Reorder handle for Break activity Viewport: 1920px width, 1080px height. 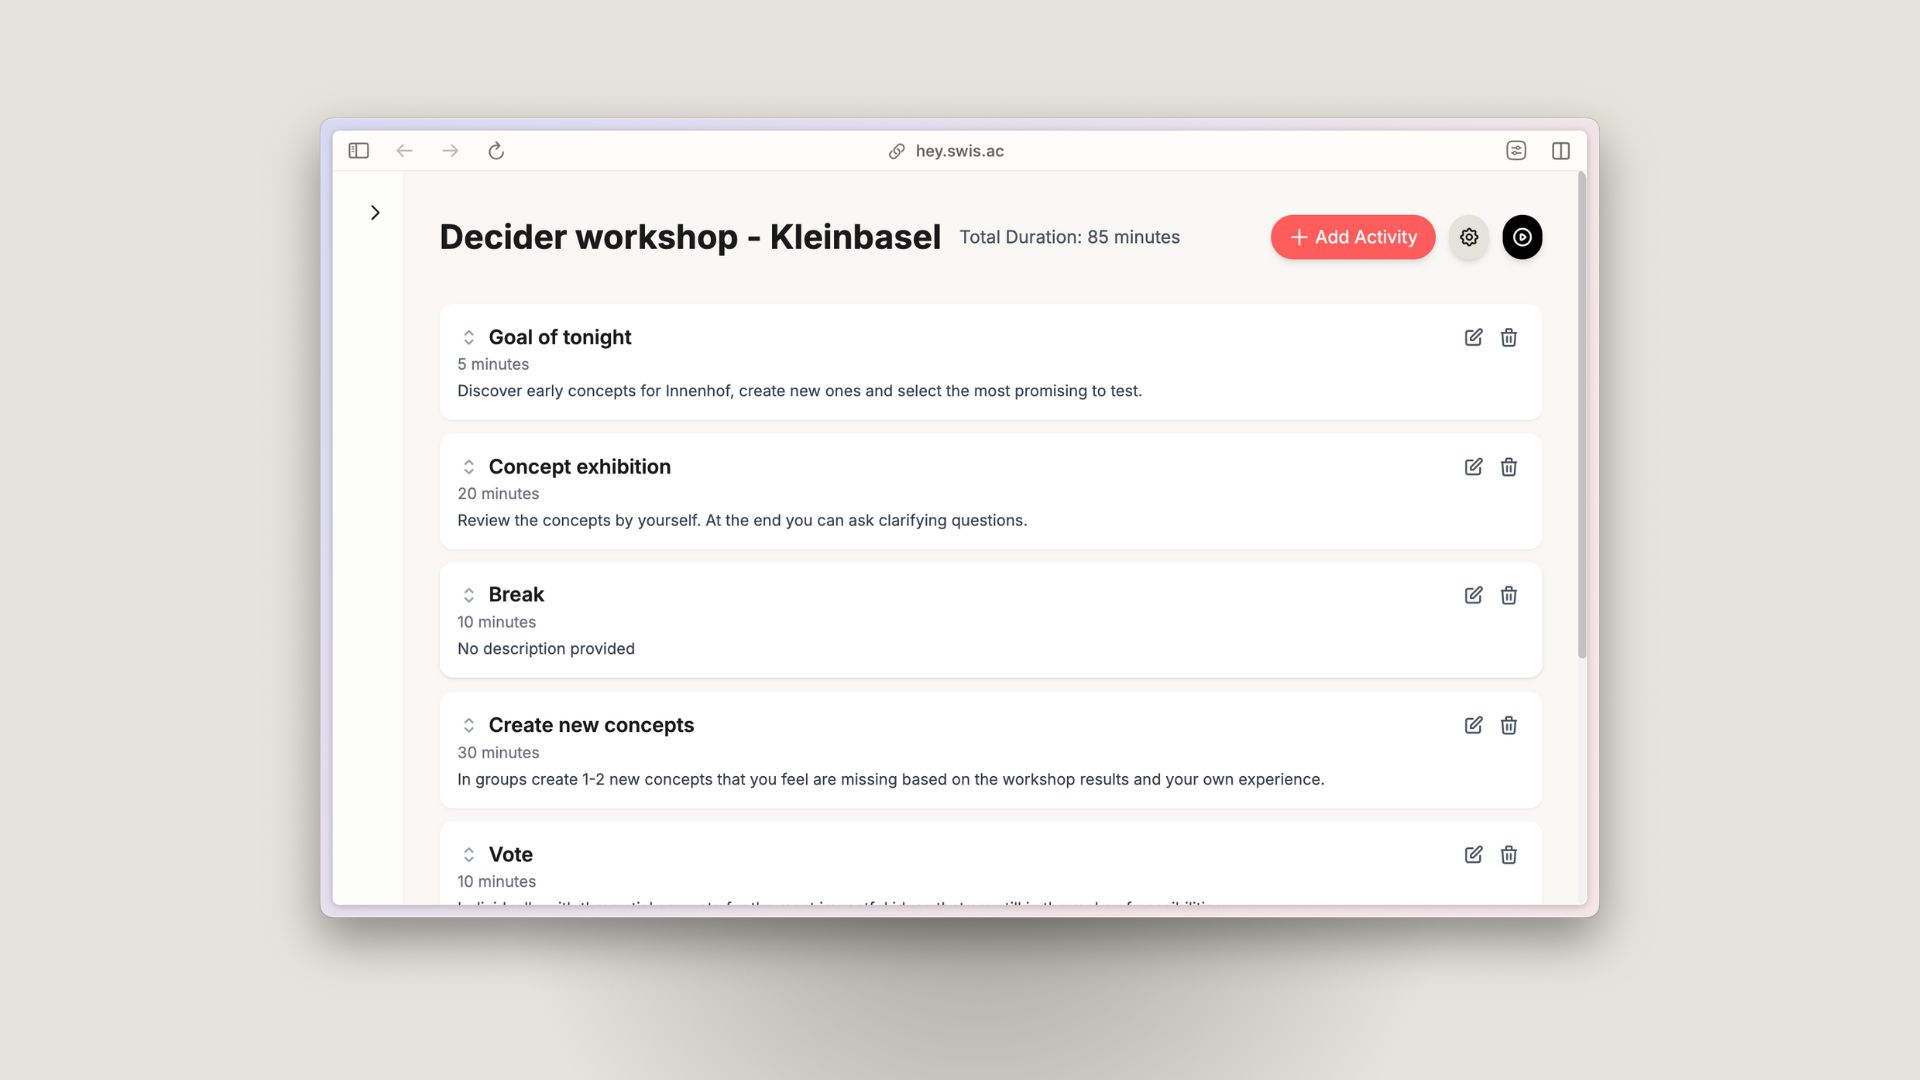[x=468, y=596]
